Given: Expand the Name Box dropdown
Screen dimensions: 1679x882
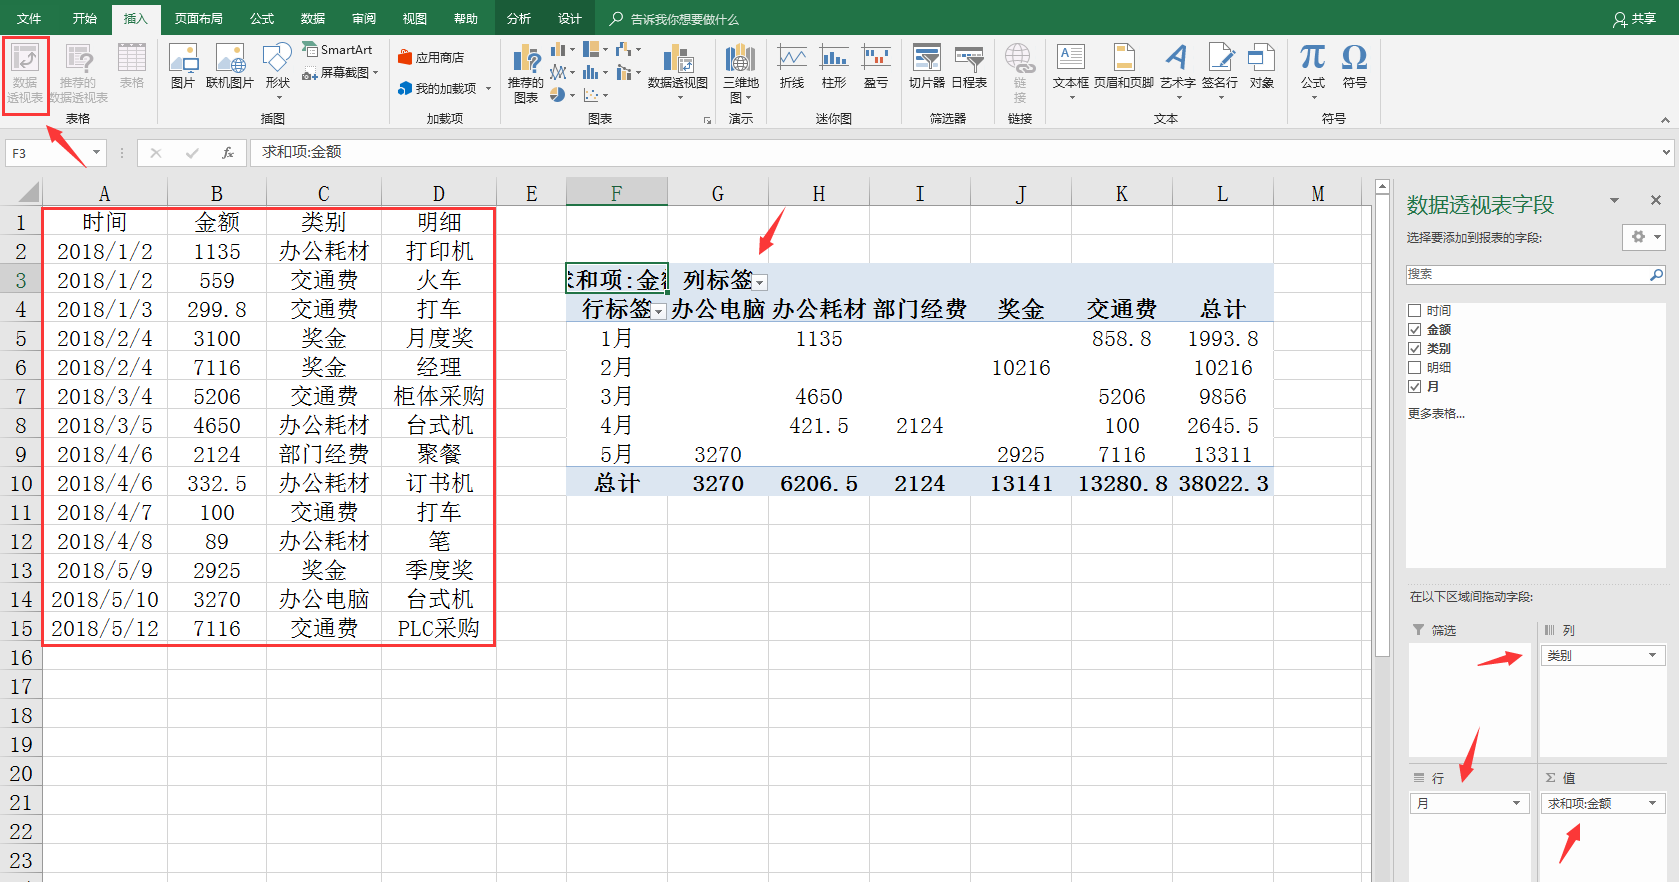Looking at the screenshot, I should (x=96, y=153).
